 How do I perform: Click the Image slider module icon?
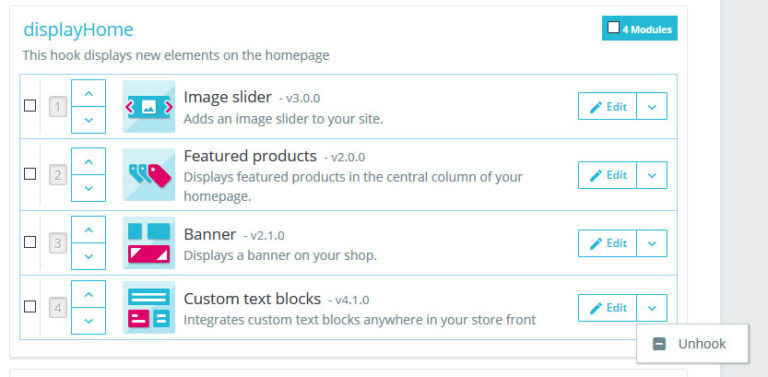149,106
